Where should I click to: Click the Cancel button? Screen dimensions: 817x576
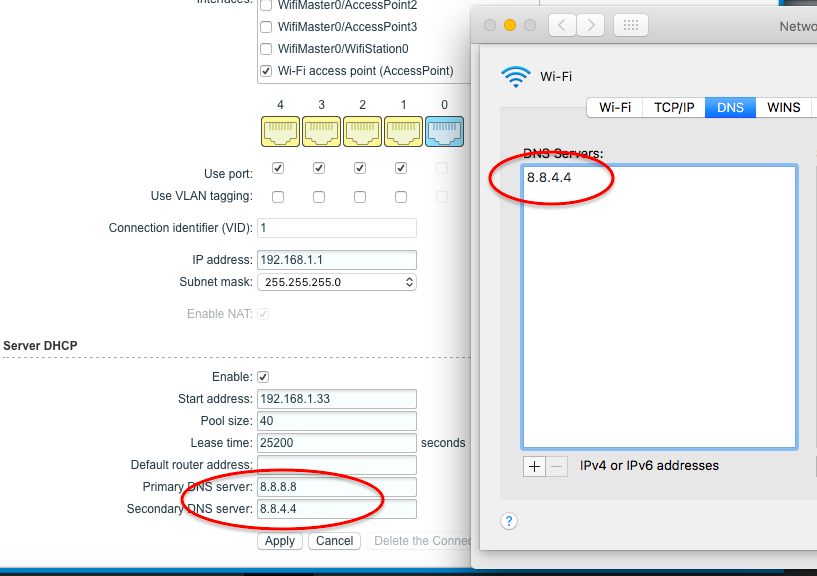(x=335, y=541)
